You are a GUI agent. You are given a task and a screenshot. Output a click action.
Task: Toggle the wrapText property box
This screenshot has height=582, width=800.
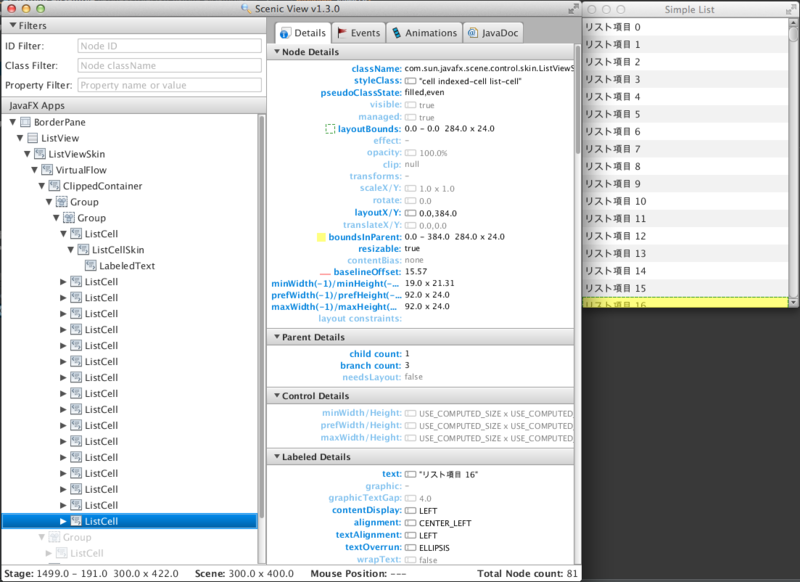coord(410,560)
